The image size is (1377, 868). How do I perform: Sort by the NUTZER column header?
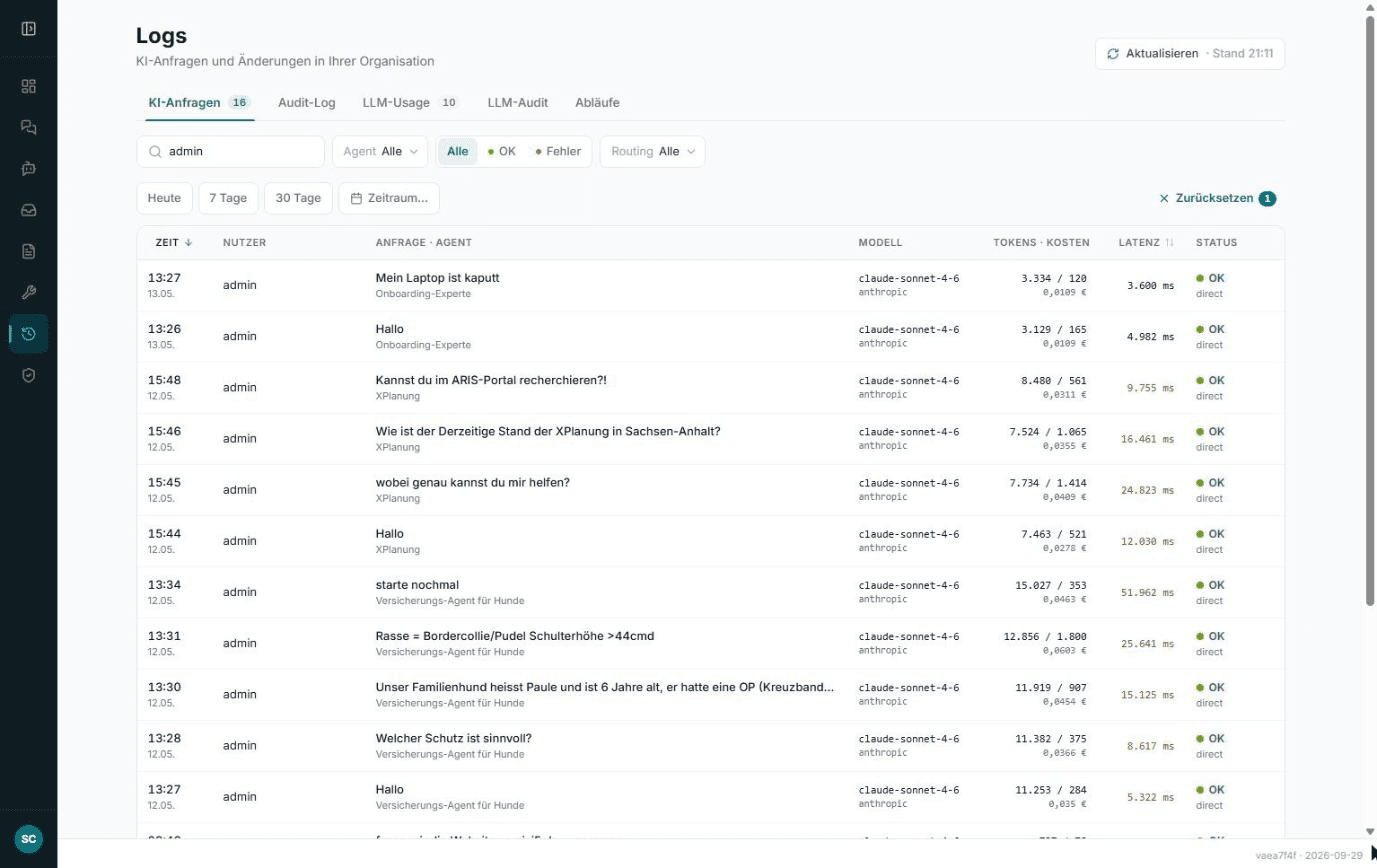click(x=244, y=242)
